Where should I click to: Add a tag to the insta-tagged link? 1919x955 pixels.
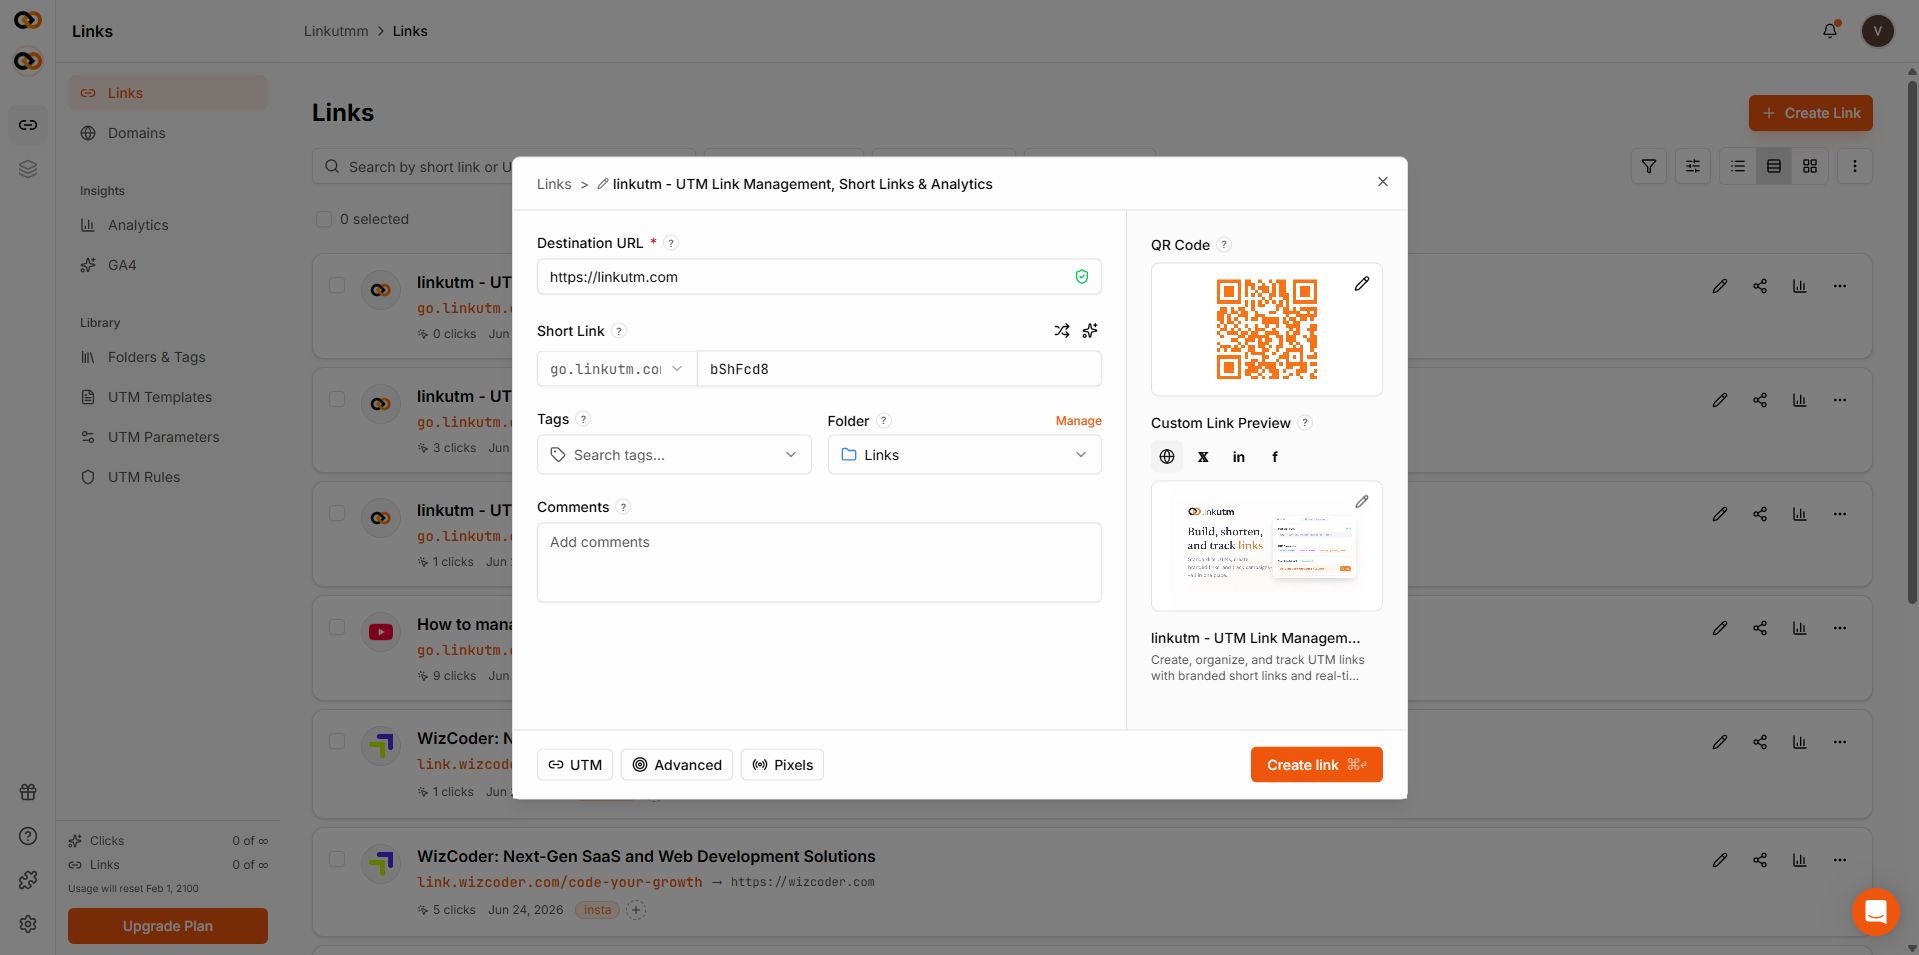coord(636,910)
